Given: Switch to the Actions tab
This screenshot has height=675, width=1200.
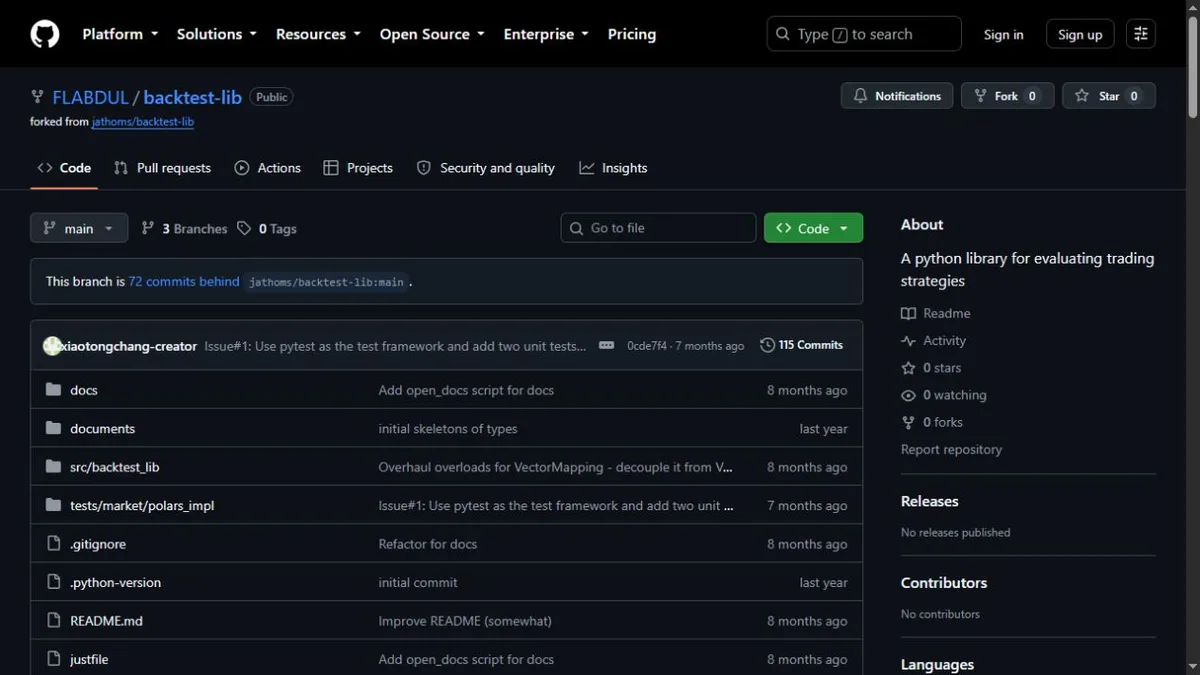Looking at the screenshot, I should [x=267, y=168].
